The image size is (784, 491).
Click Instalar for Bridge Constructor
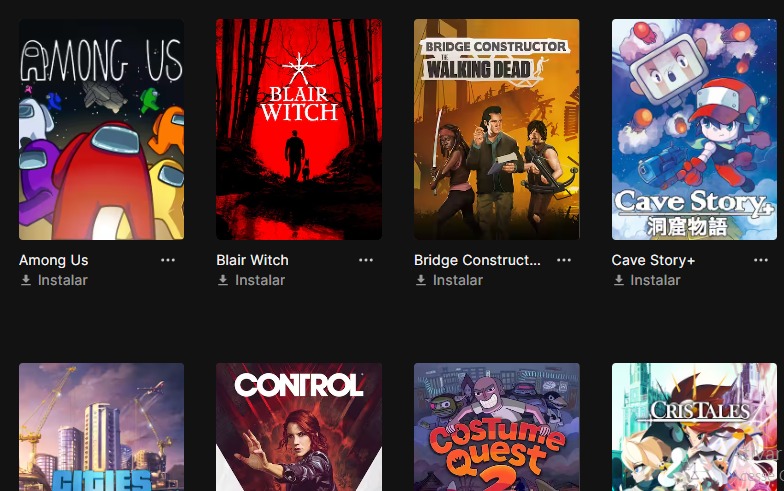tap(458, 280)
